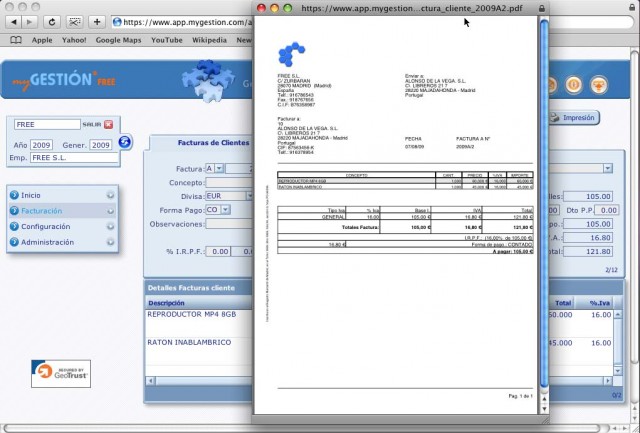Click the Configuración menu arrow icon

14,226
